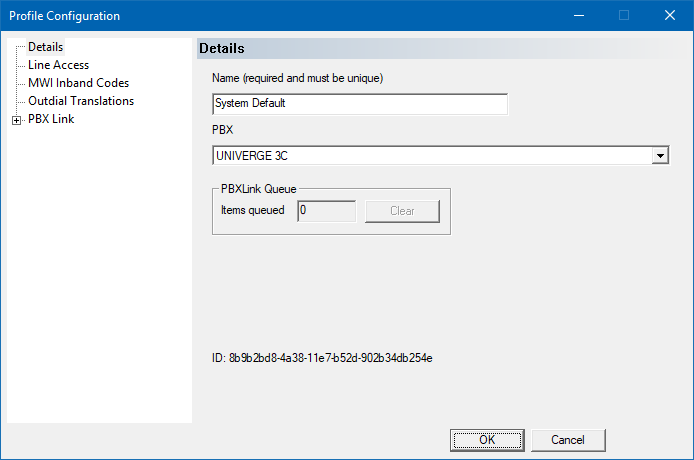This screenshot has height=460, width=694.
Task: Open Outdial Translations page
Action: [81, 101]
